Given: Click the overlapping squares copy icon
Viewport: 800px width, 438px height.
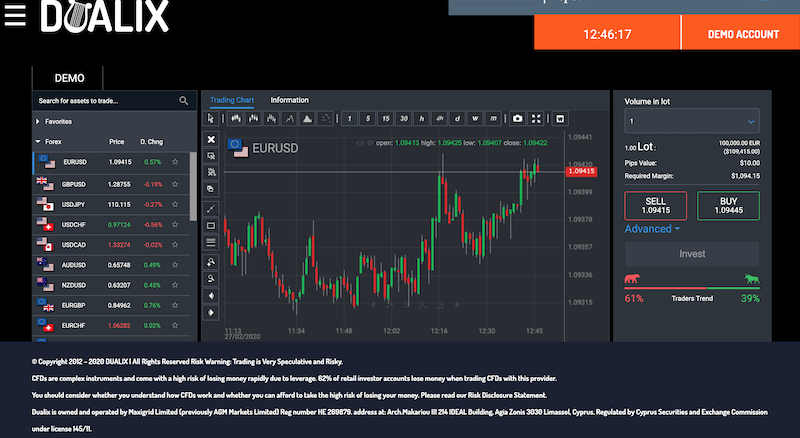Looking at the screenshot, I should pyautogui.click(x=211, y=189).
